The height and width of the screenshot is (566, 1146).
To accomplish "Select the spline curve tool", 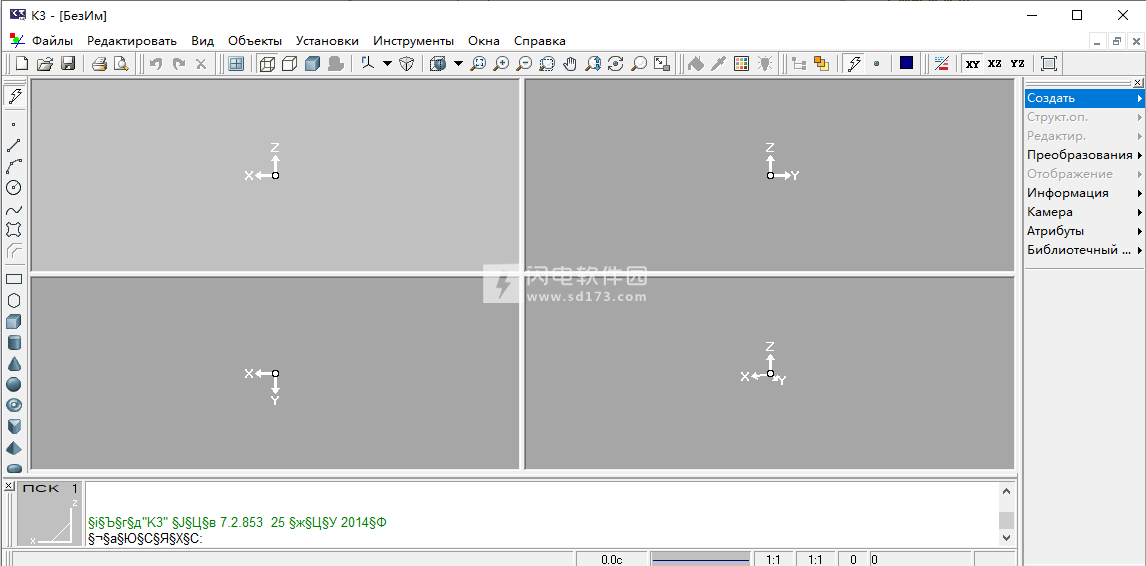I will [x=14, y=210].
